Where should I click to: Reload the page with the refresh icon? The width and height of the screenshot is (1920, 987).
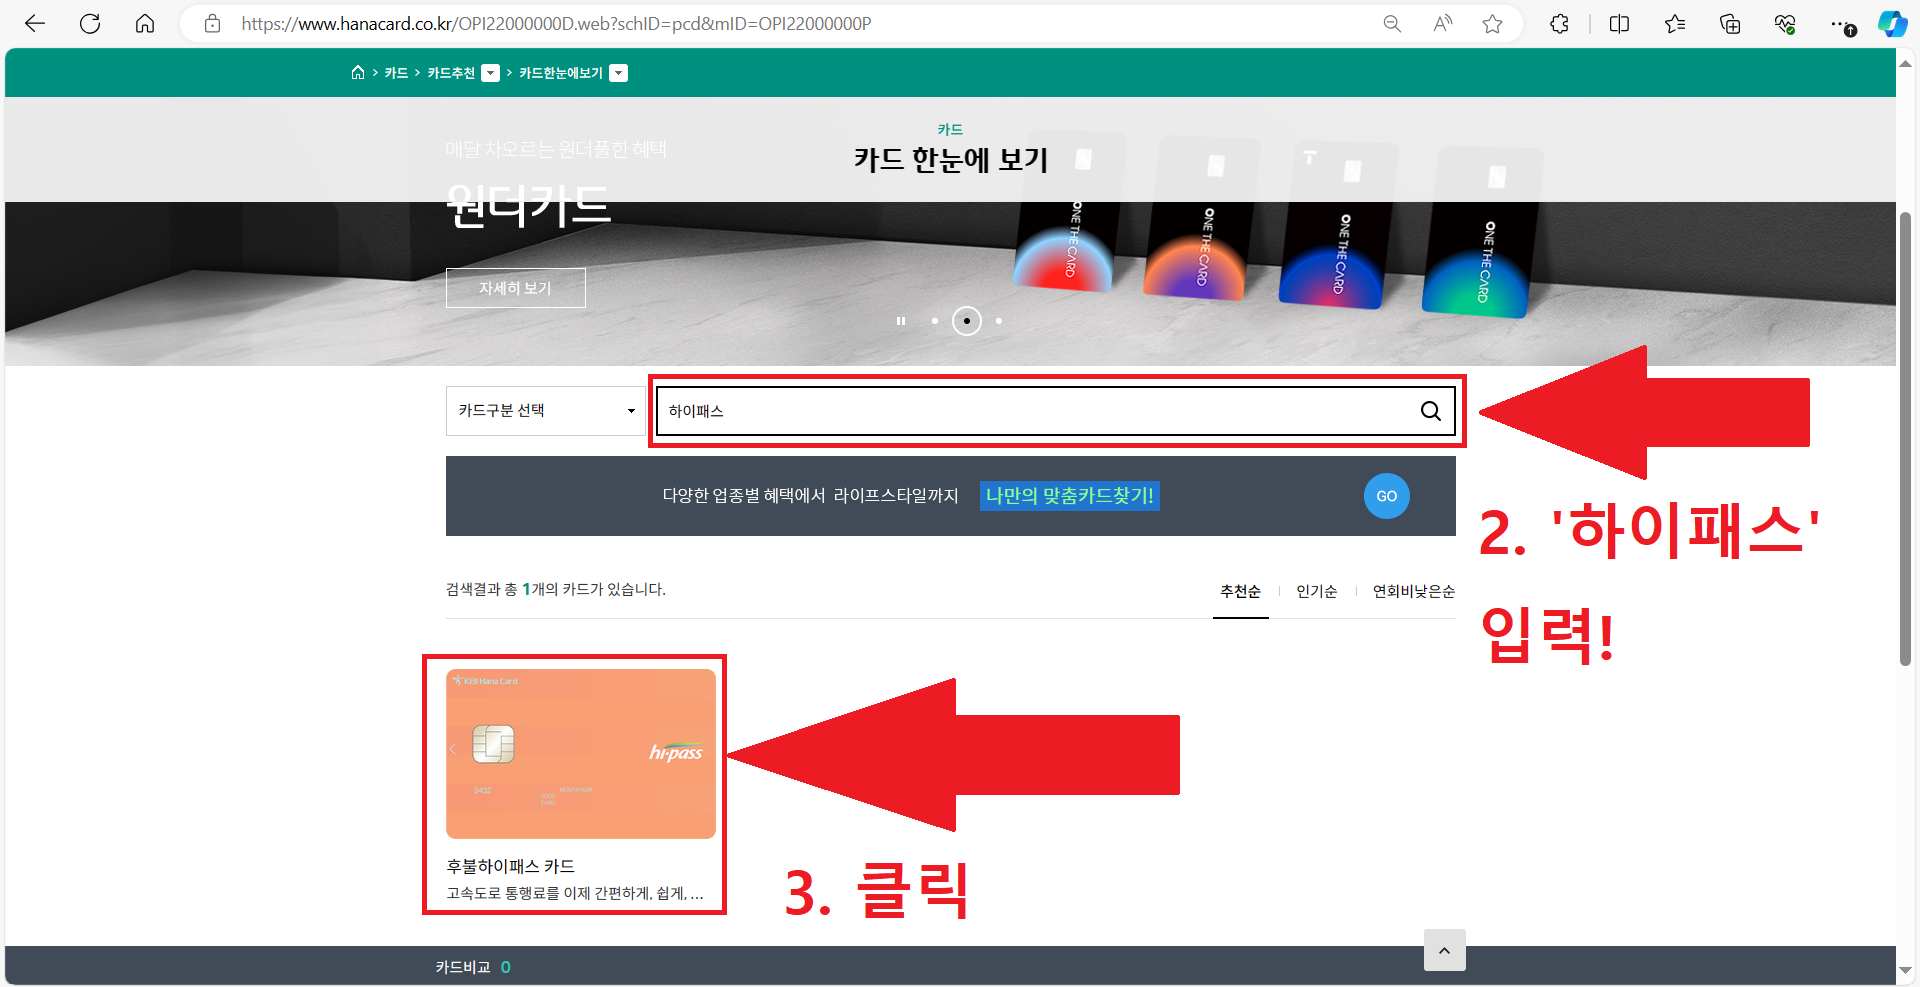pyautogui.click(x=90, y=24)
